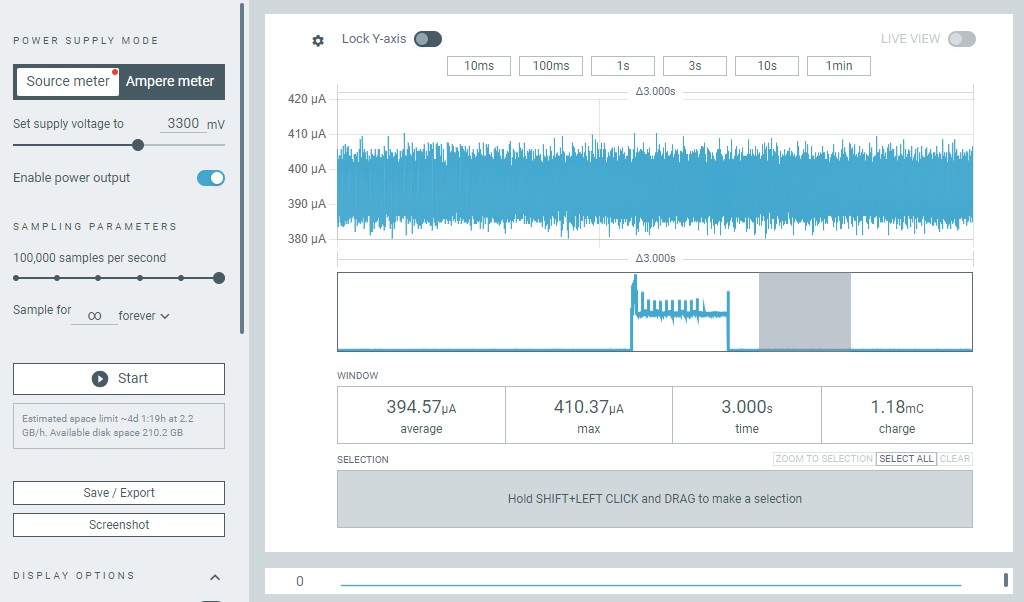1024x602 pixels.
Task: Disable the power output switch
Action: (211, 178)
